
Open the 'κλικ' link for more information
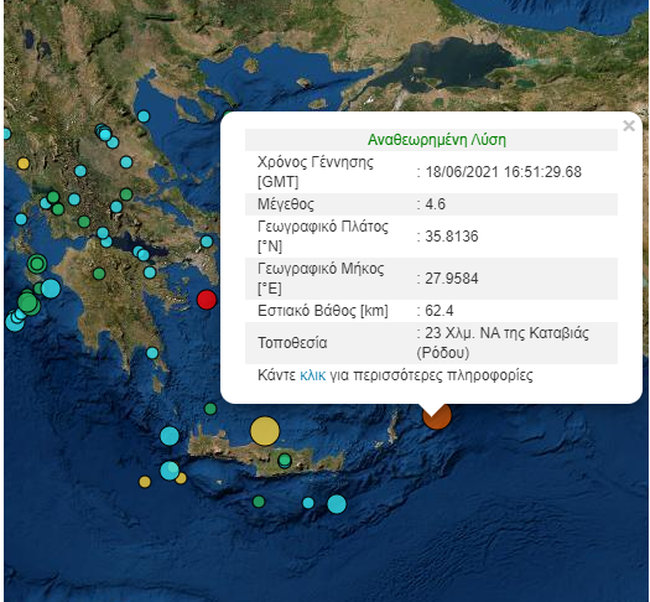312,376
